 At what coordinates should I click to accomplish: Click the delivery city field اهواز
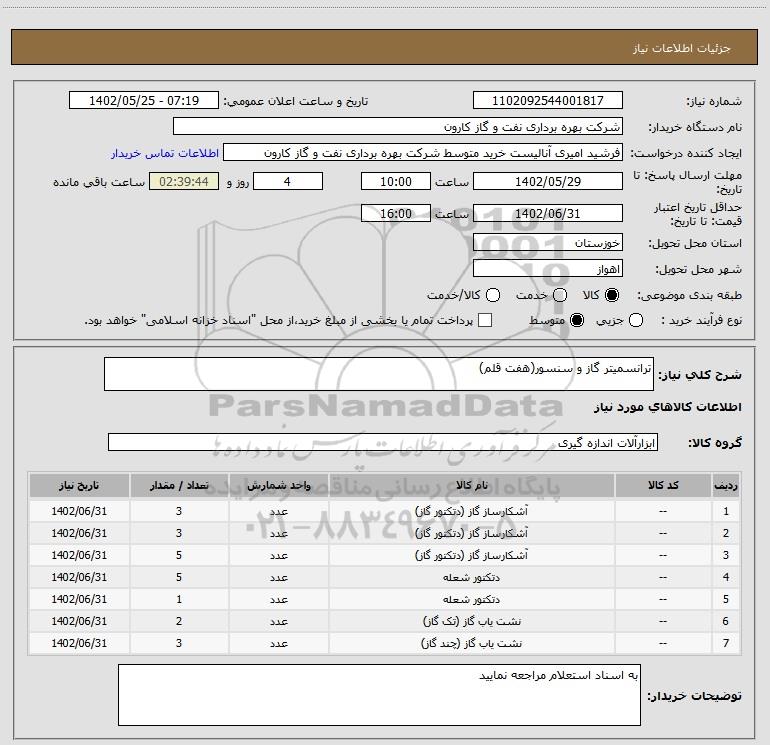tap(548, 268)
